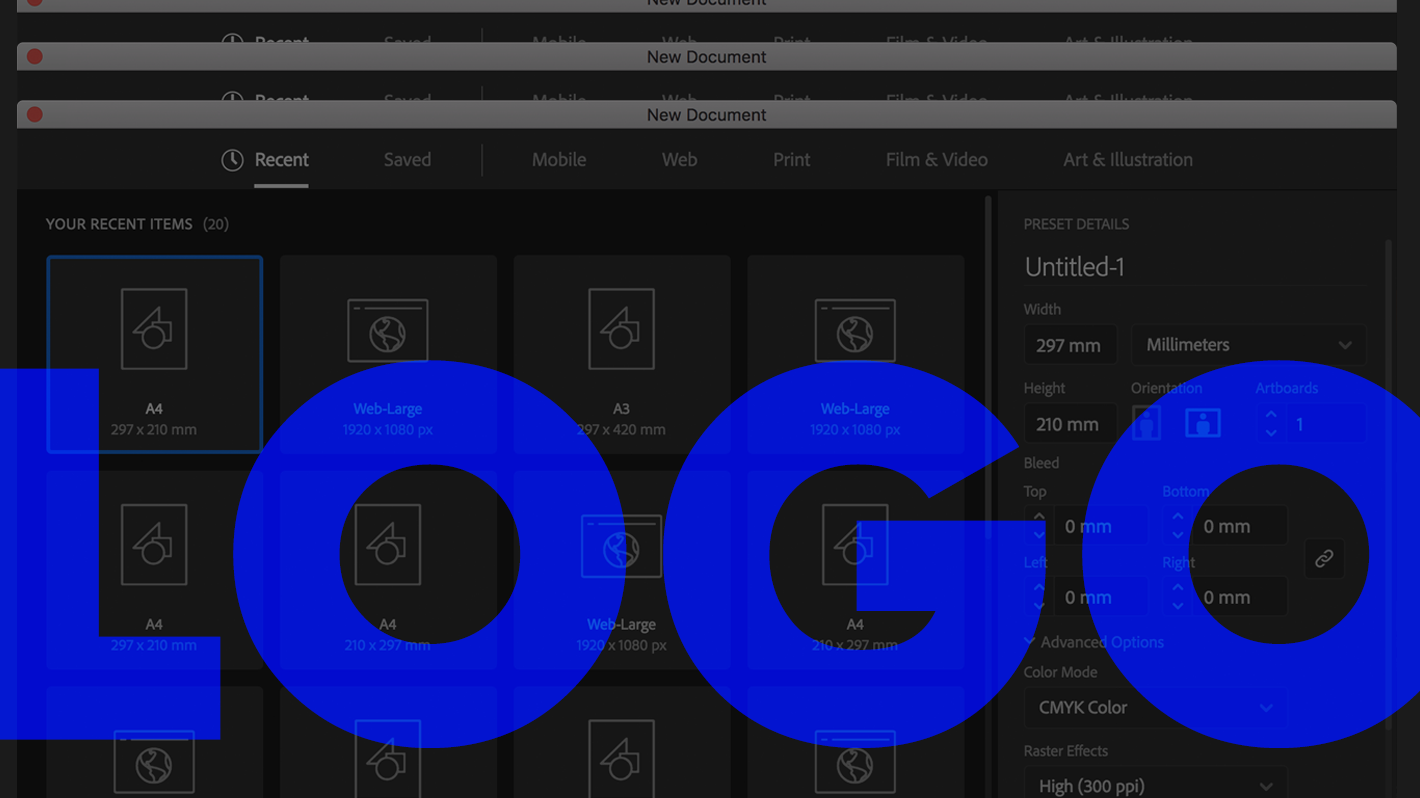Open the Film & Video tab
Screen dimensions: 1420x798
point(936,160)
